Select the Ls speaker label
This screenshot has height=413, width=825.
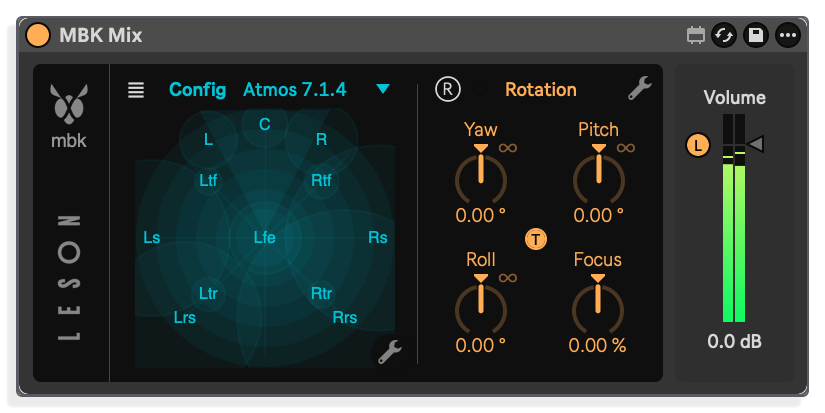pos(152,237)
